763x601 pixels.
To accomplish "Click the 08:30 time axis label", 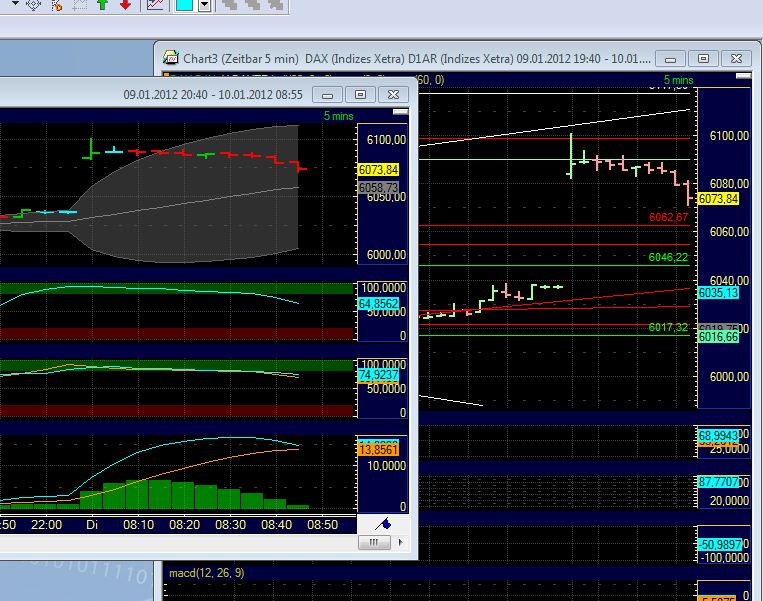I will pos(231,524).
